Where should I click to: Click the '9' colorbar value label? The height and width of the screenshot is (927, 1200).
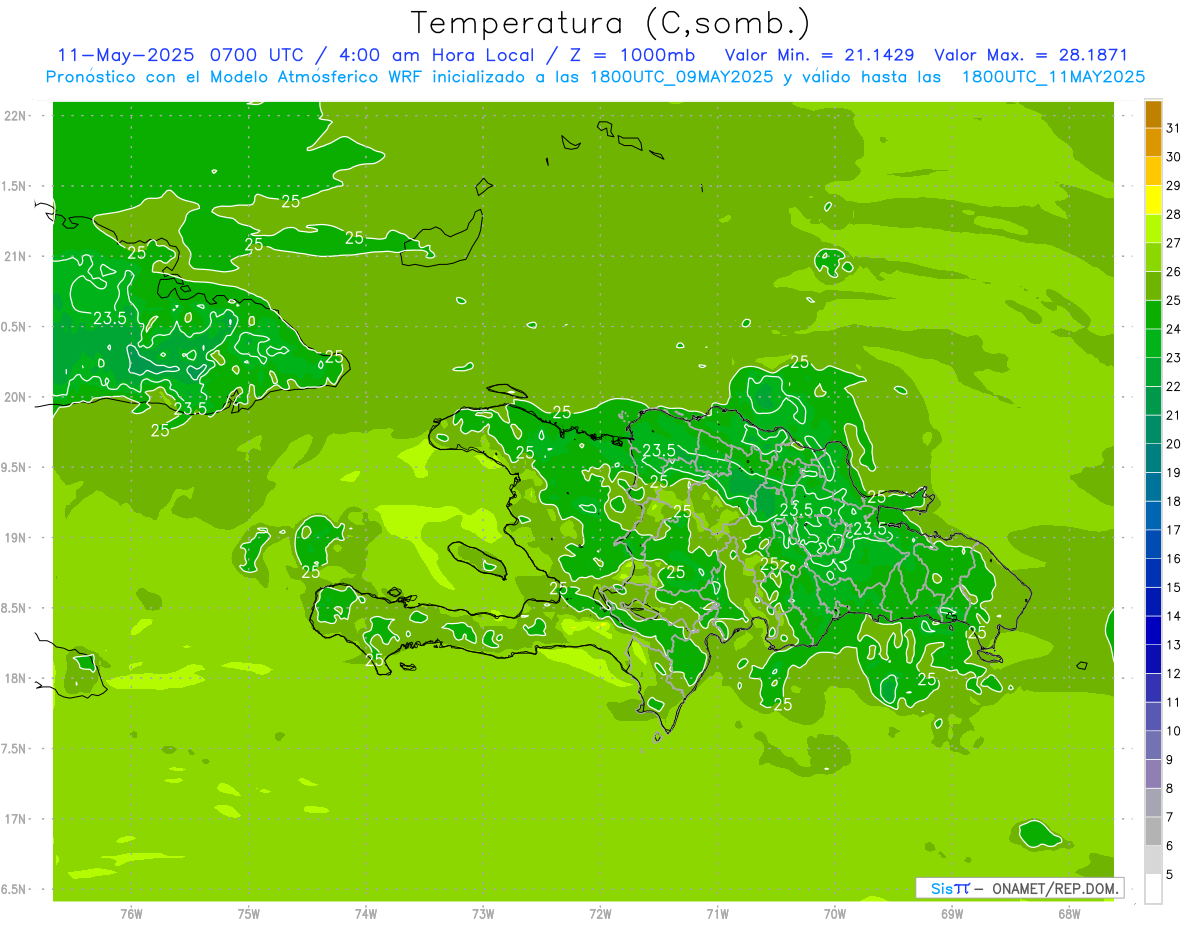(1169, 760)
